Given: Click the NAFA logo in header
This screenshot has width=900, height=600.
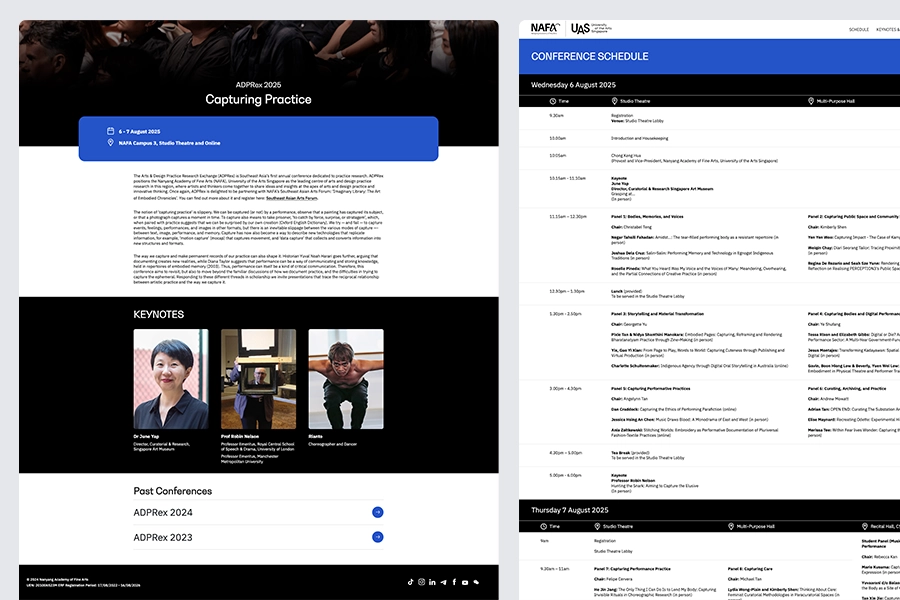Looking at the screenshot, I should (x=545, y=29).
